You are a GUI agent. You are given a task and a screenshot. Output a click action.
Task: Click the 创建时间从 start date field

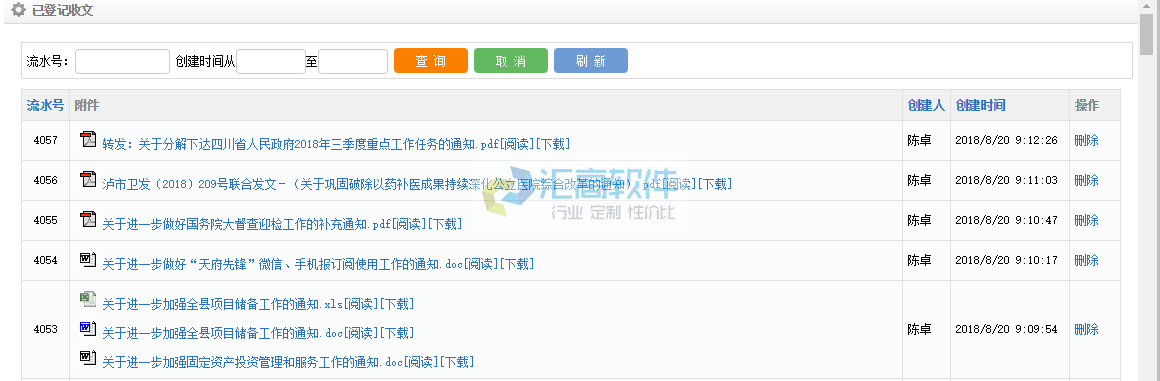point(271,61)
